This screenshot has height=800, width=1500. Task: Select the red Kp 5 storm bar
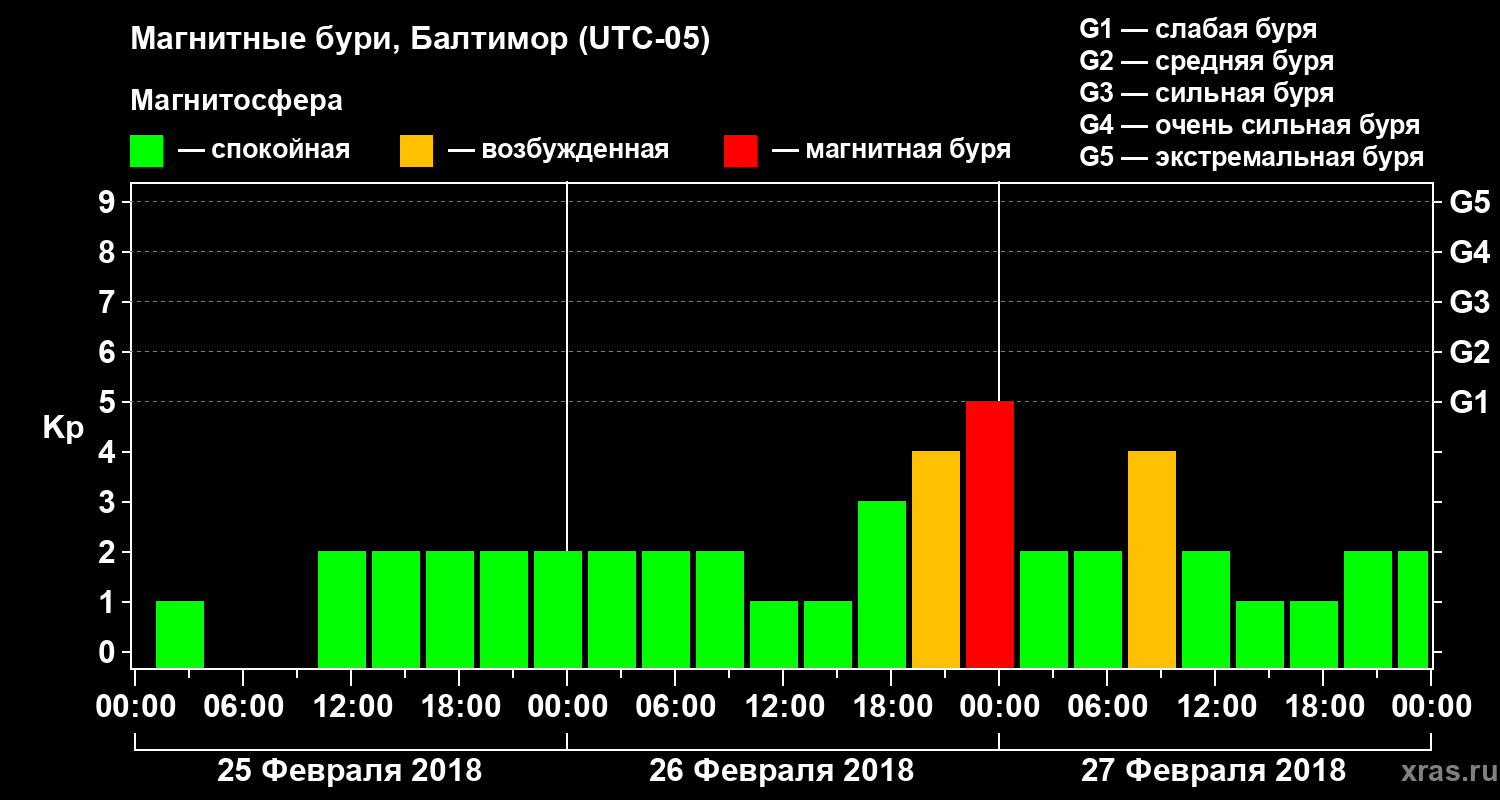pos(990,534)
